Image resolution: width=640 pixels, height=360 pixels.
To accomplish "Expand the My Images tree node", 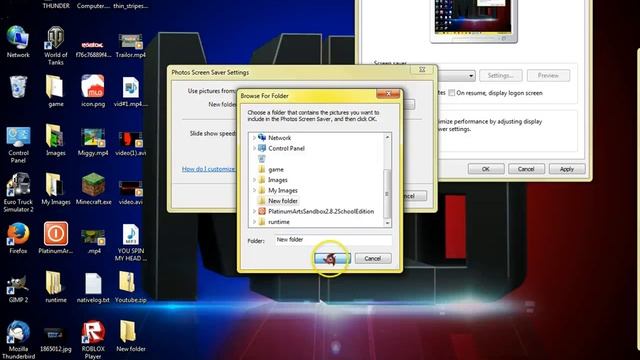I will point(254,190).
